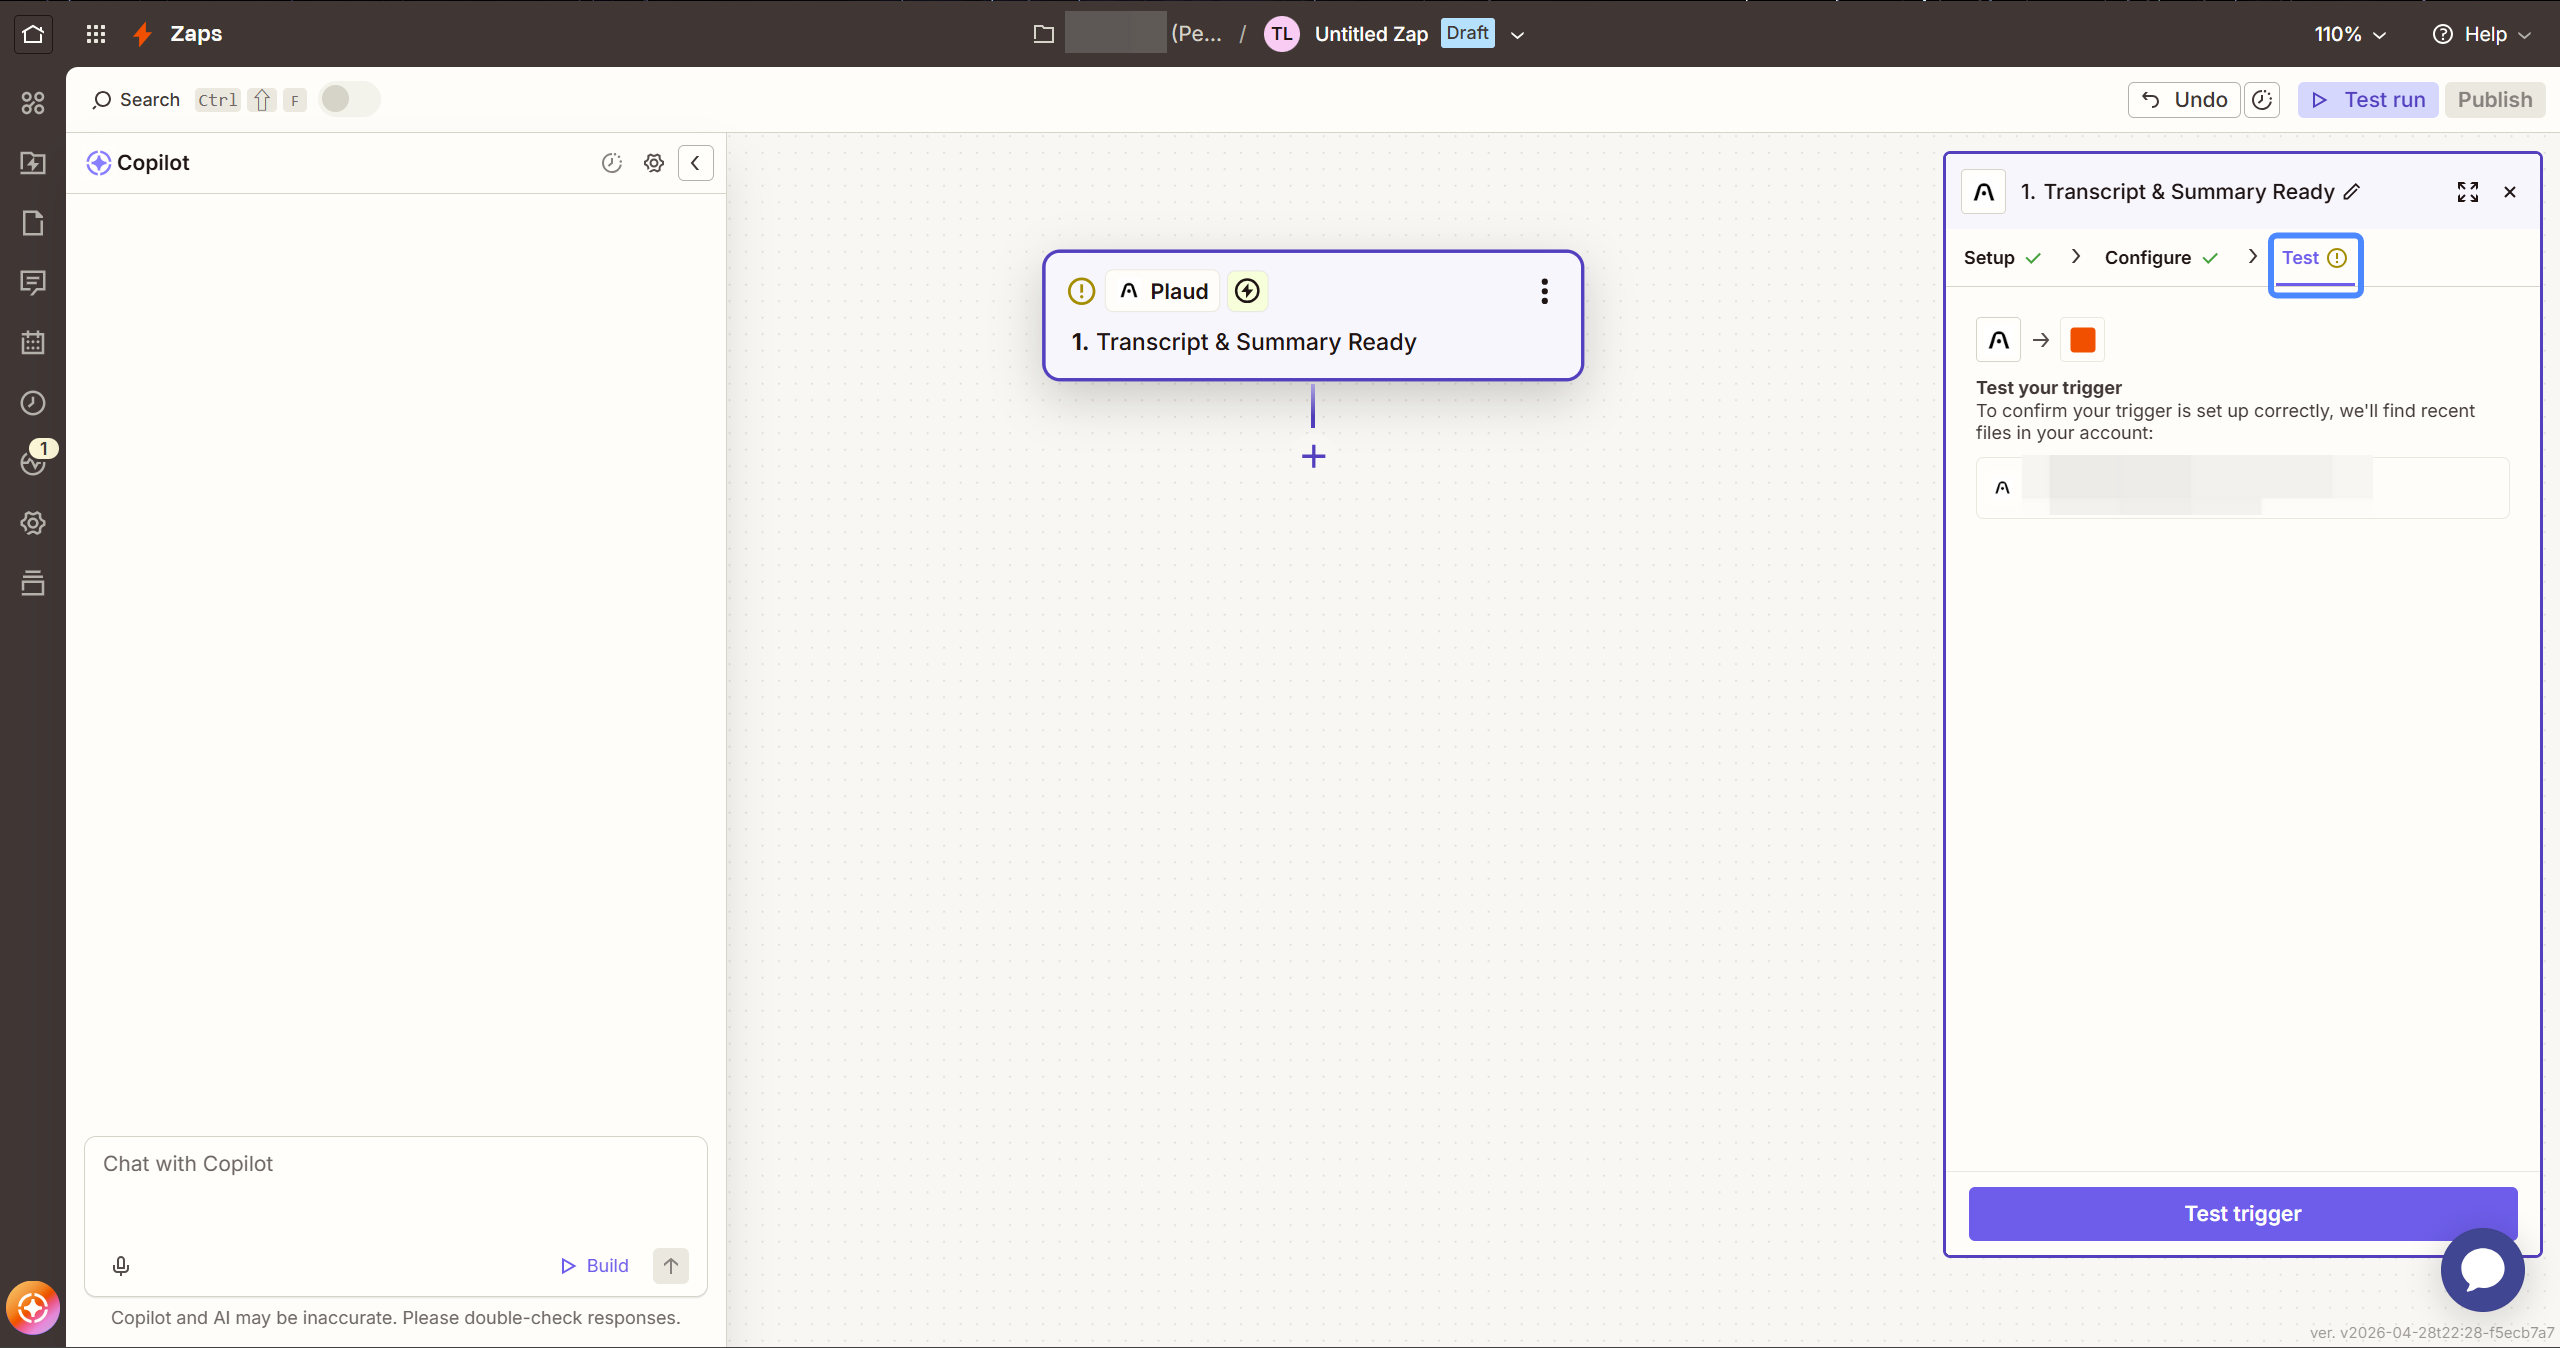This screenshot has height=1348, width=2560.
Task: Click the Search button in toolbar
Action: pyautogui.click(x=136, y=100)
